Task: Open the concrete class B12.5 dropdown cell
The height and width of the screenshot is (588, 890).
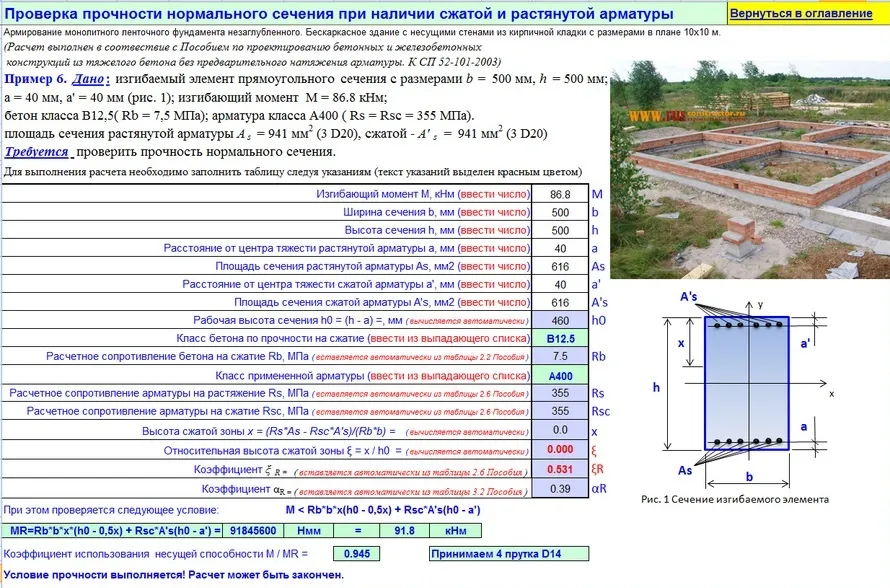Action: 560,339
